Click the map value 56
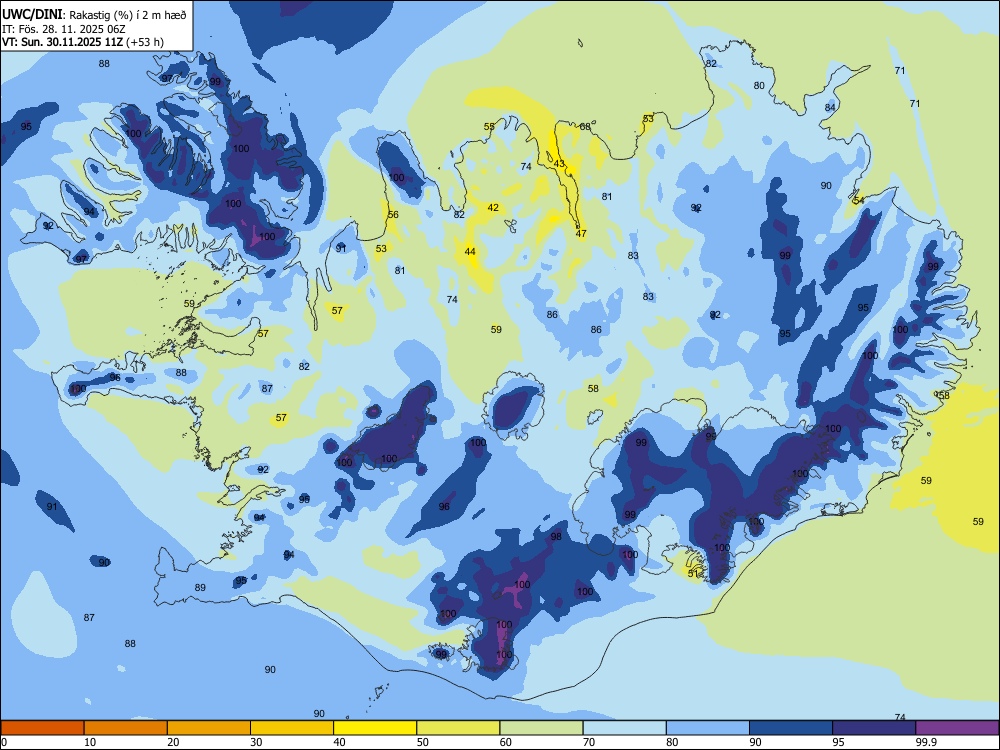The width and height of the screenshot is (1000, 750). (x=393, y=214)
